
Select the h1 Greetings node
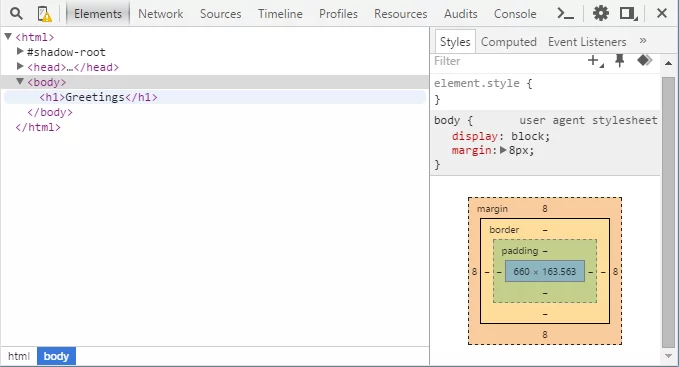98,97
